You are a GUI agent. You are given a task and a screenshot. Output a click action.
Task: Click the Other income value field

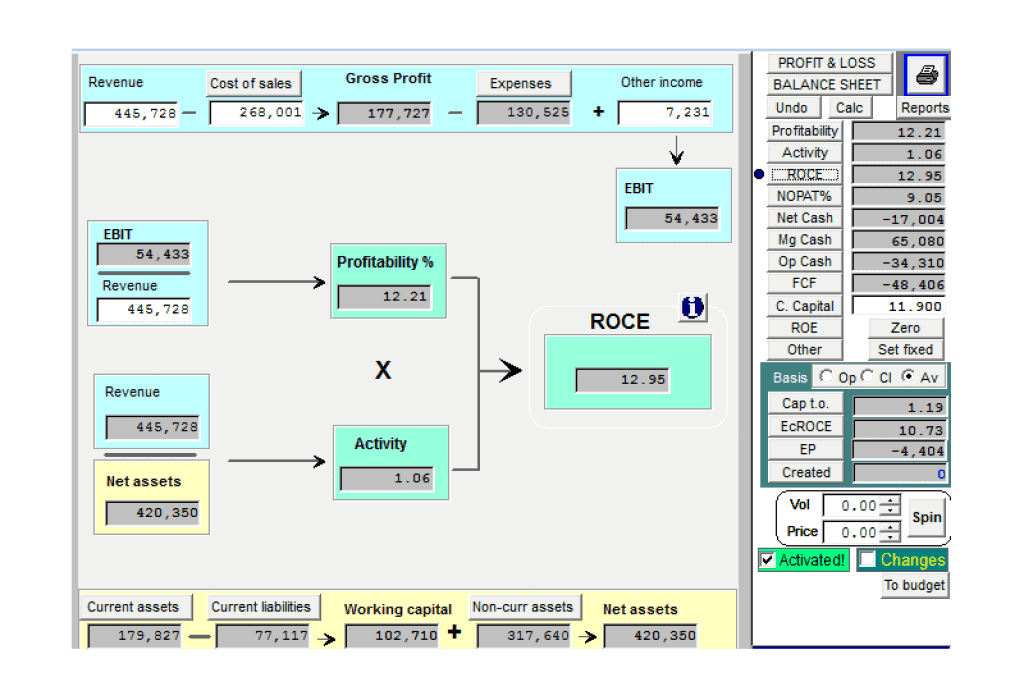point(665,113)
